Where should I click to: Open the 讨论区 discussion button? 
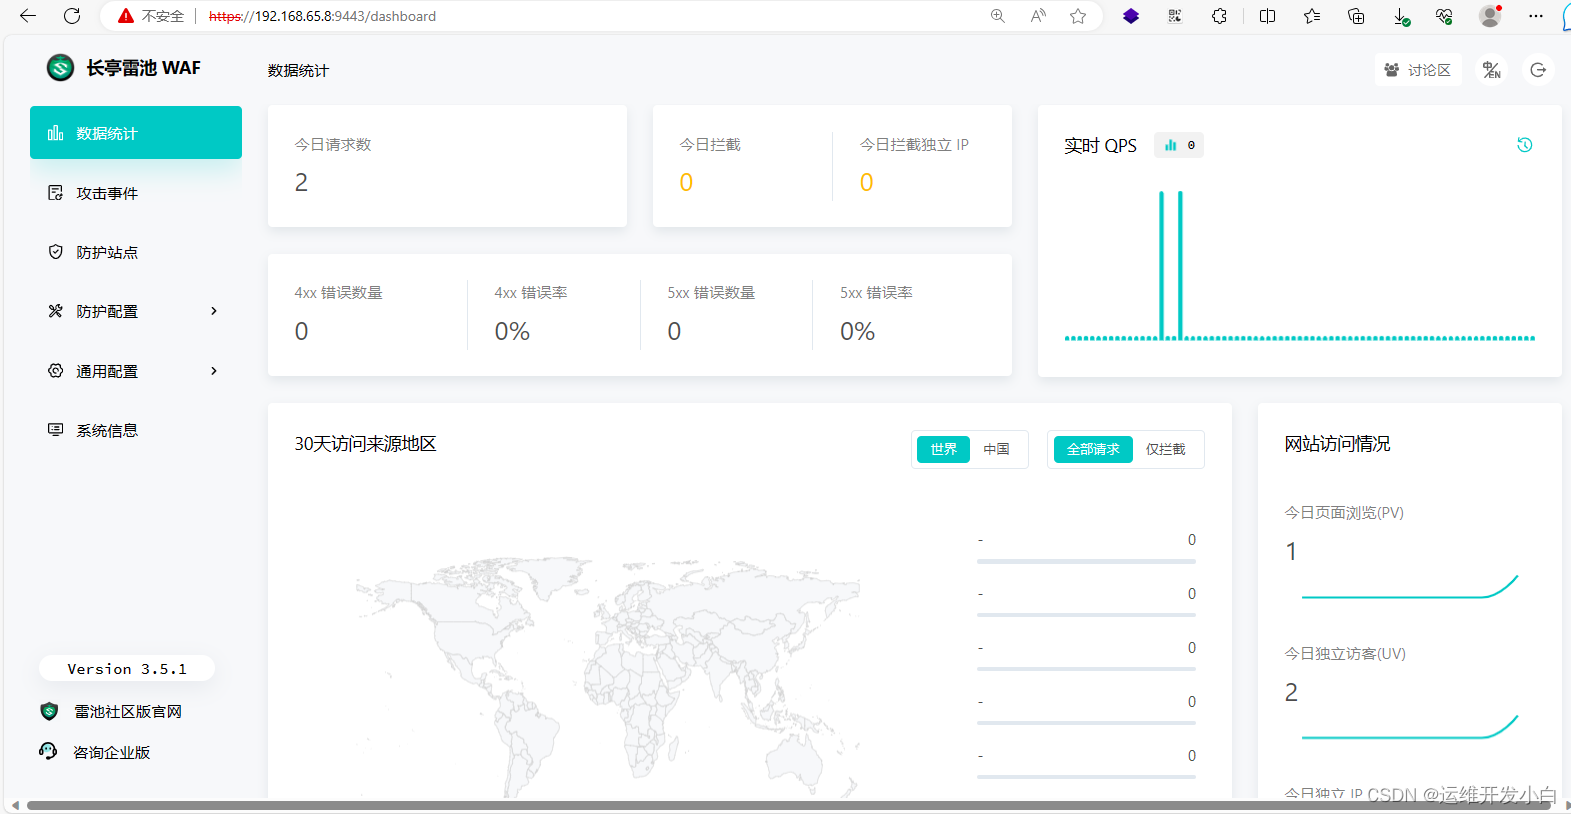point(1418,70)
